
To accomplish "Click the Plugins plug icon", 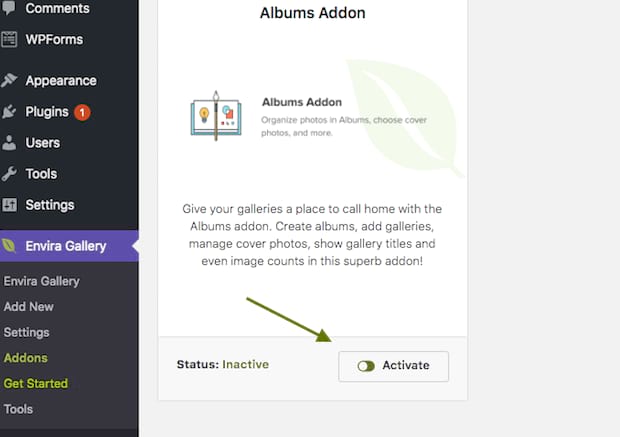I will (x=10, y=112).
